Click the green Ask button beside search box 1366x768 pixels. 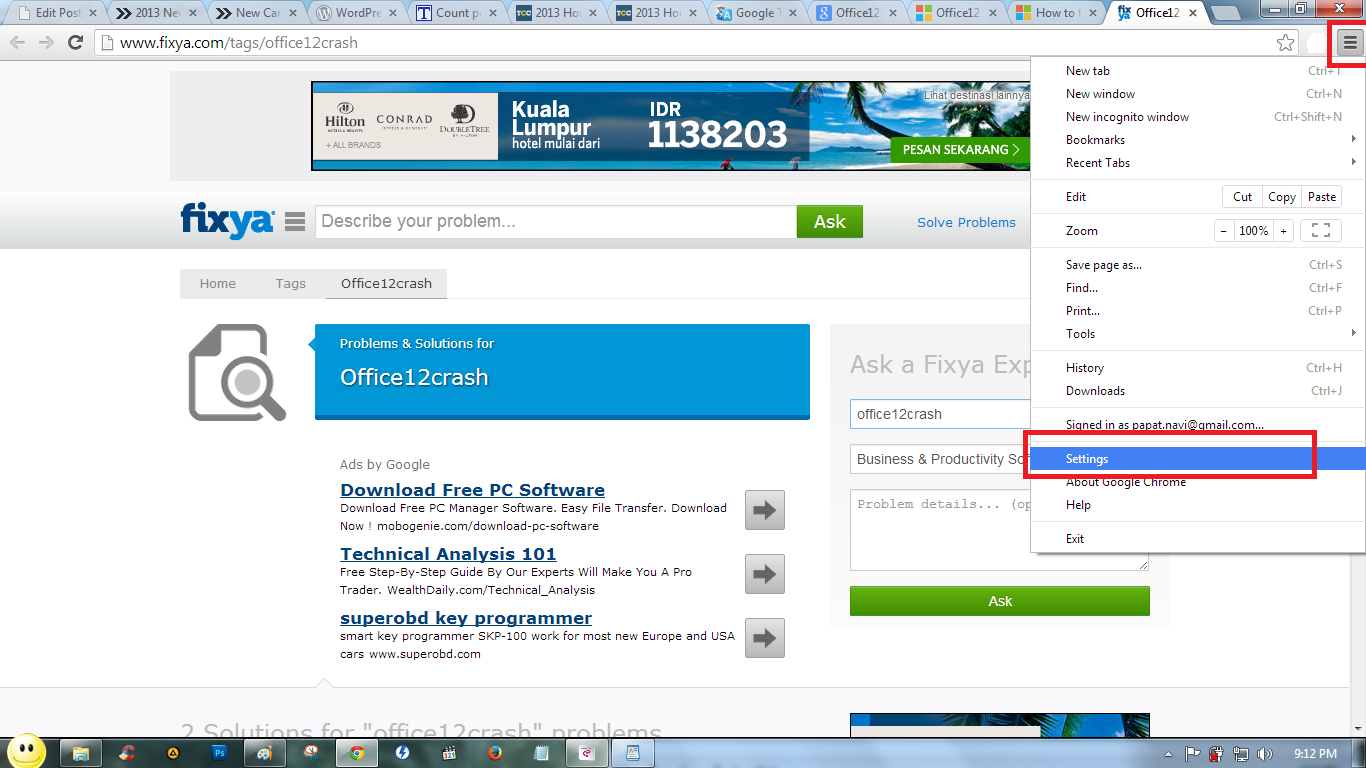829,222
